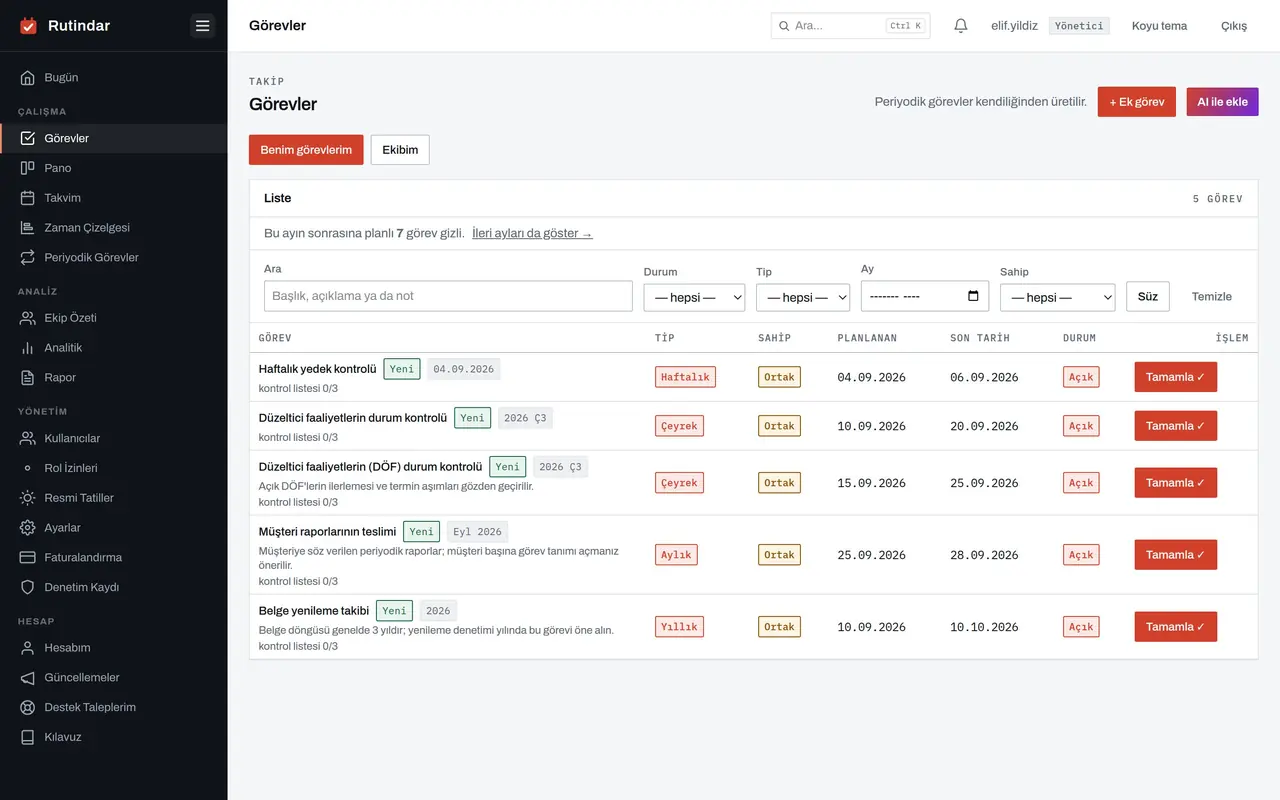Click the Başlık, açıklama ya da not field
Screen dimensions: 1280x800
448,296
